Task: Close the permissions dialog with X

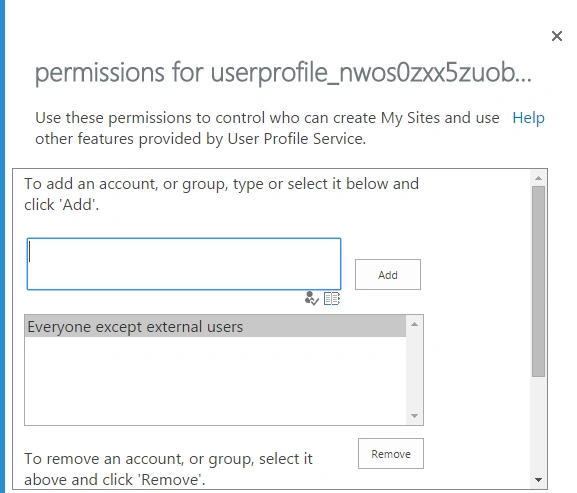Action: 557,36
